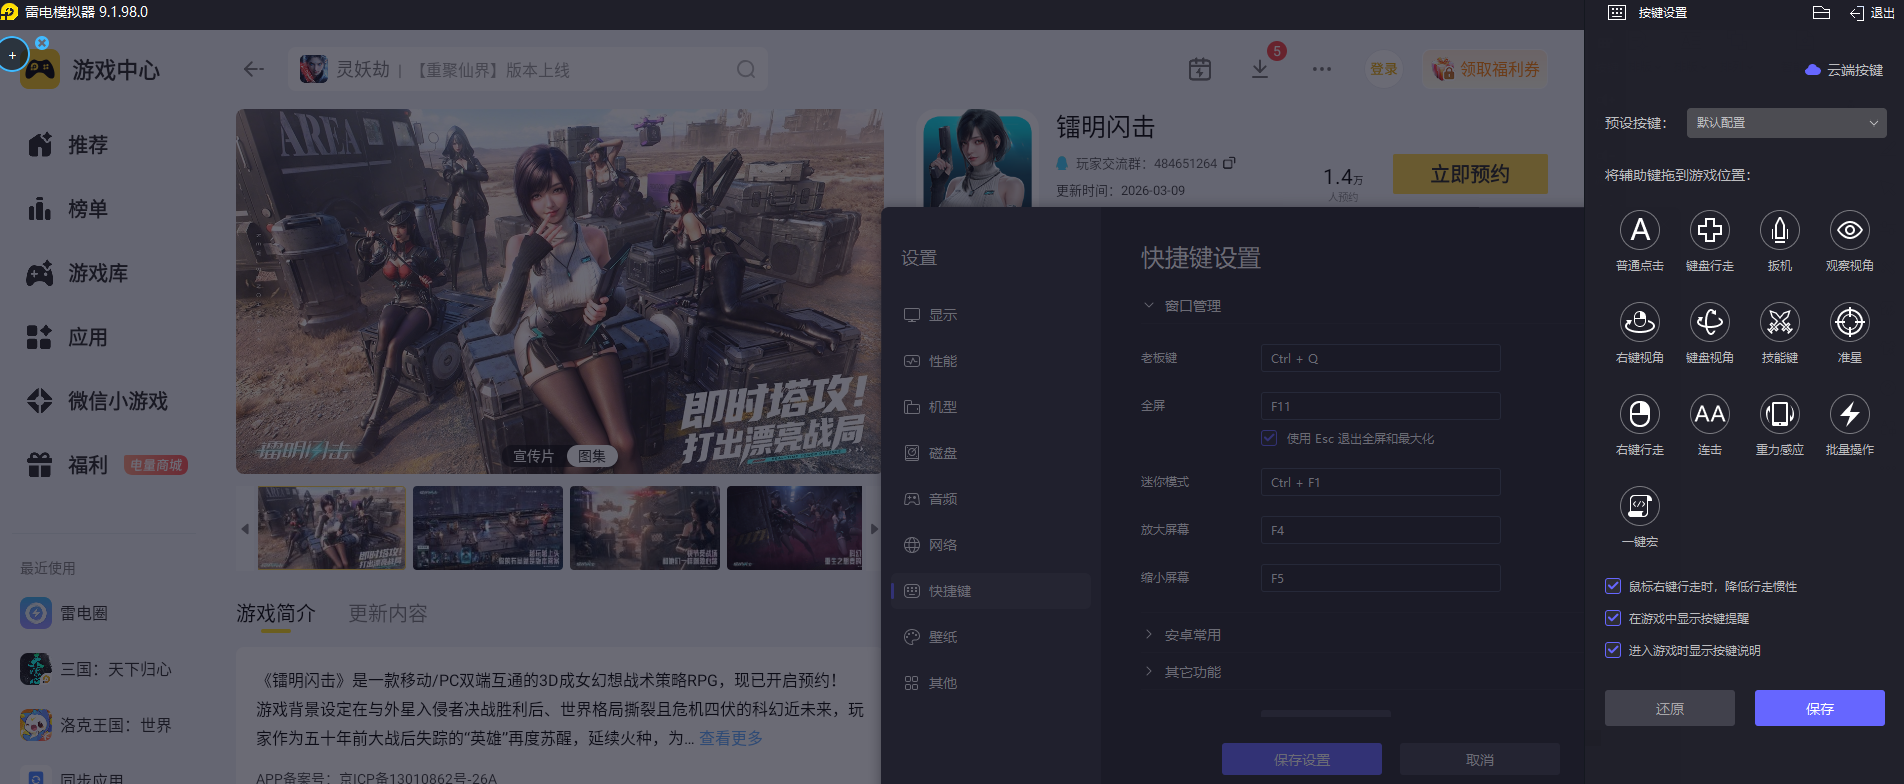This screenshot has height=784, width=1904.
Task: Toggle 鼠标右键行走时，降低行走惯性 checkbox
Action: click(x=1613, y=586)
